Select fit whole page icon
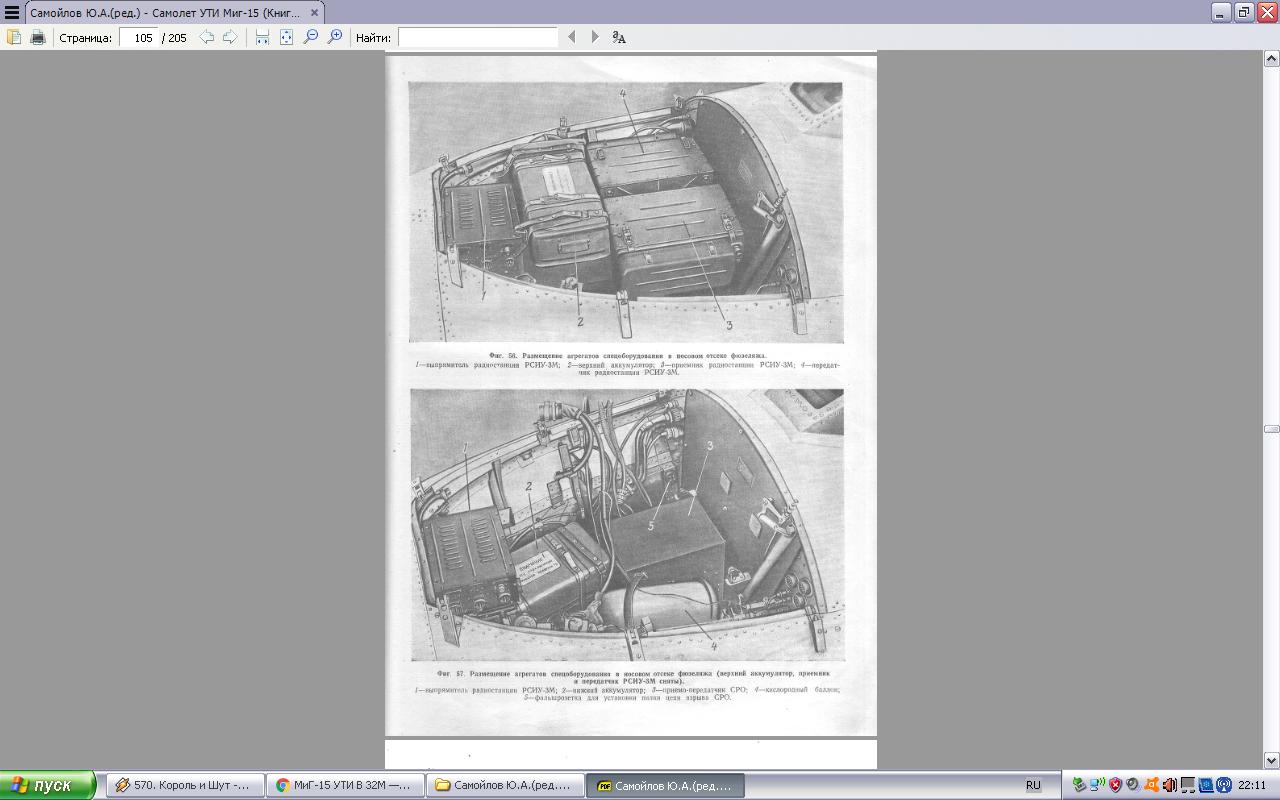The image size is (1280, 800). [x=286, y=37]
